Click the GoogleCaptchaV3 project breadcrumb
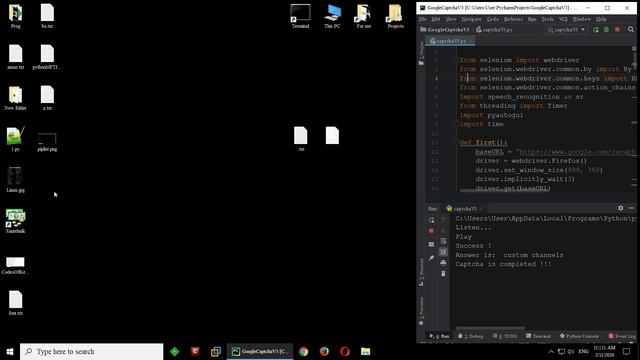Viewport: 640px width, 360px height. coord(445,30)
